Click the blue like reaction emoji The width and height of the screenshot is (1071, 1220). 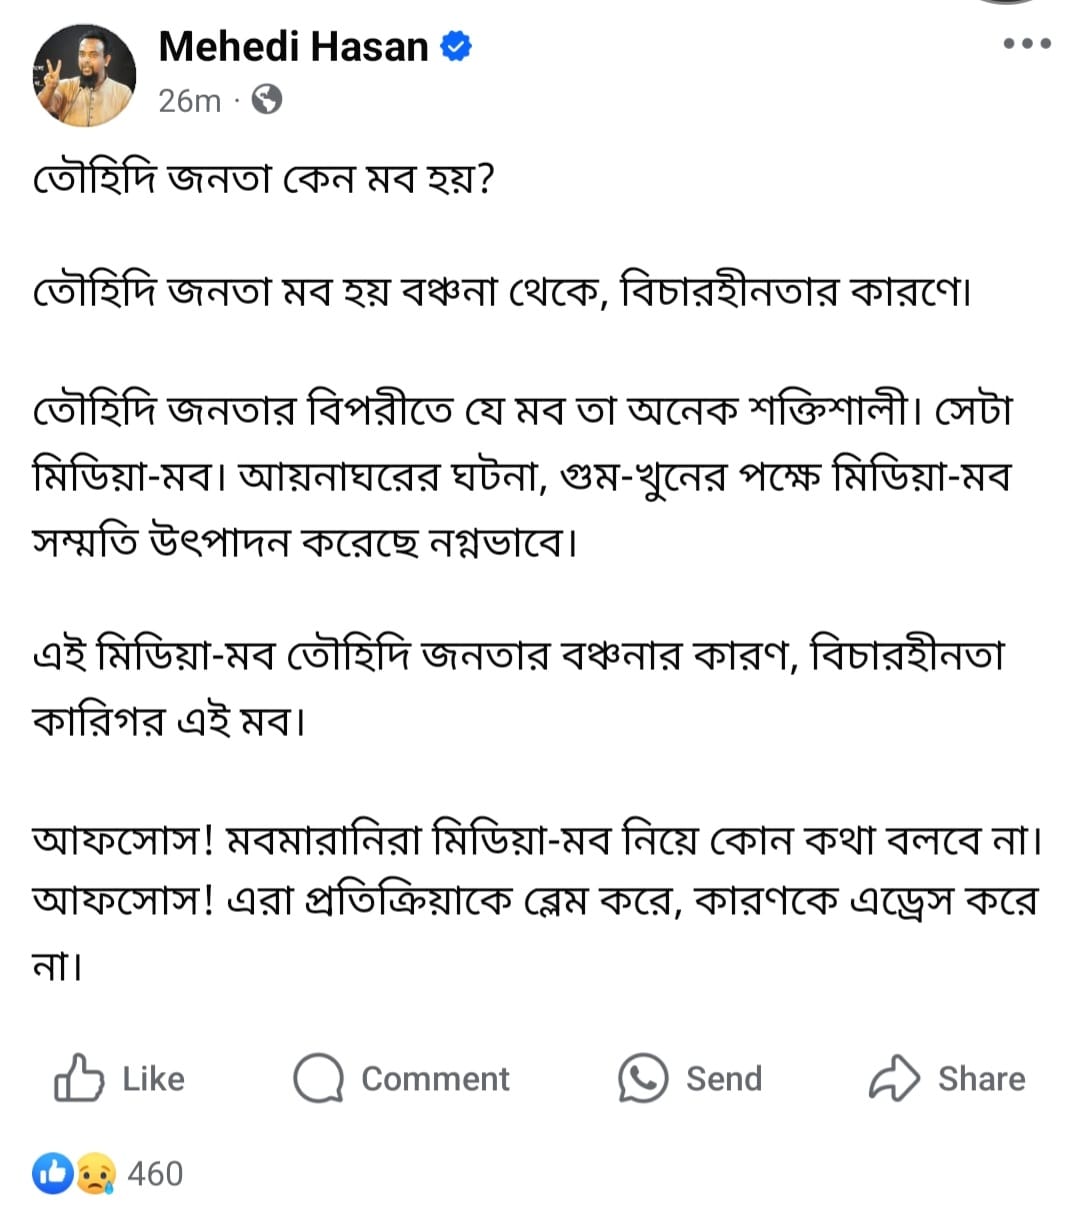(x=53, y=1173)
